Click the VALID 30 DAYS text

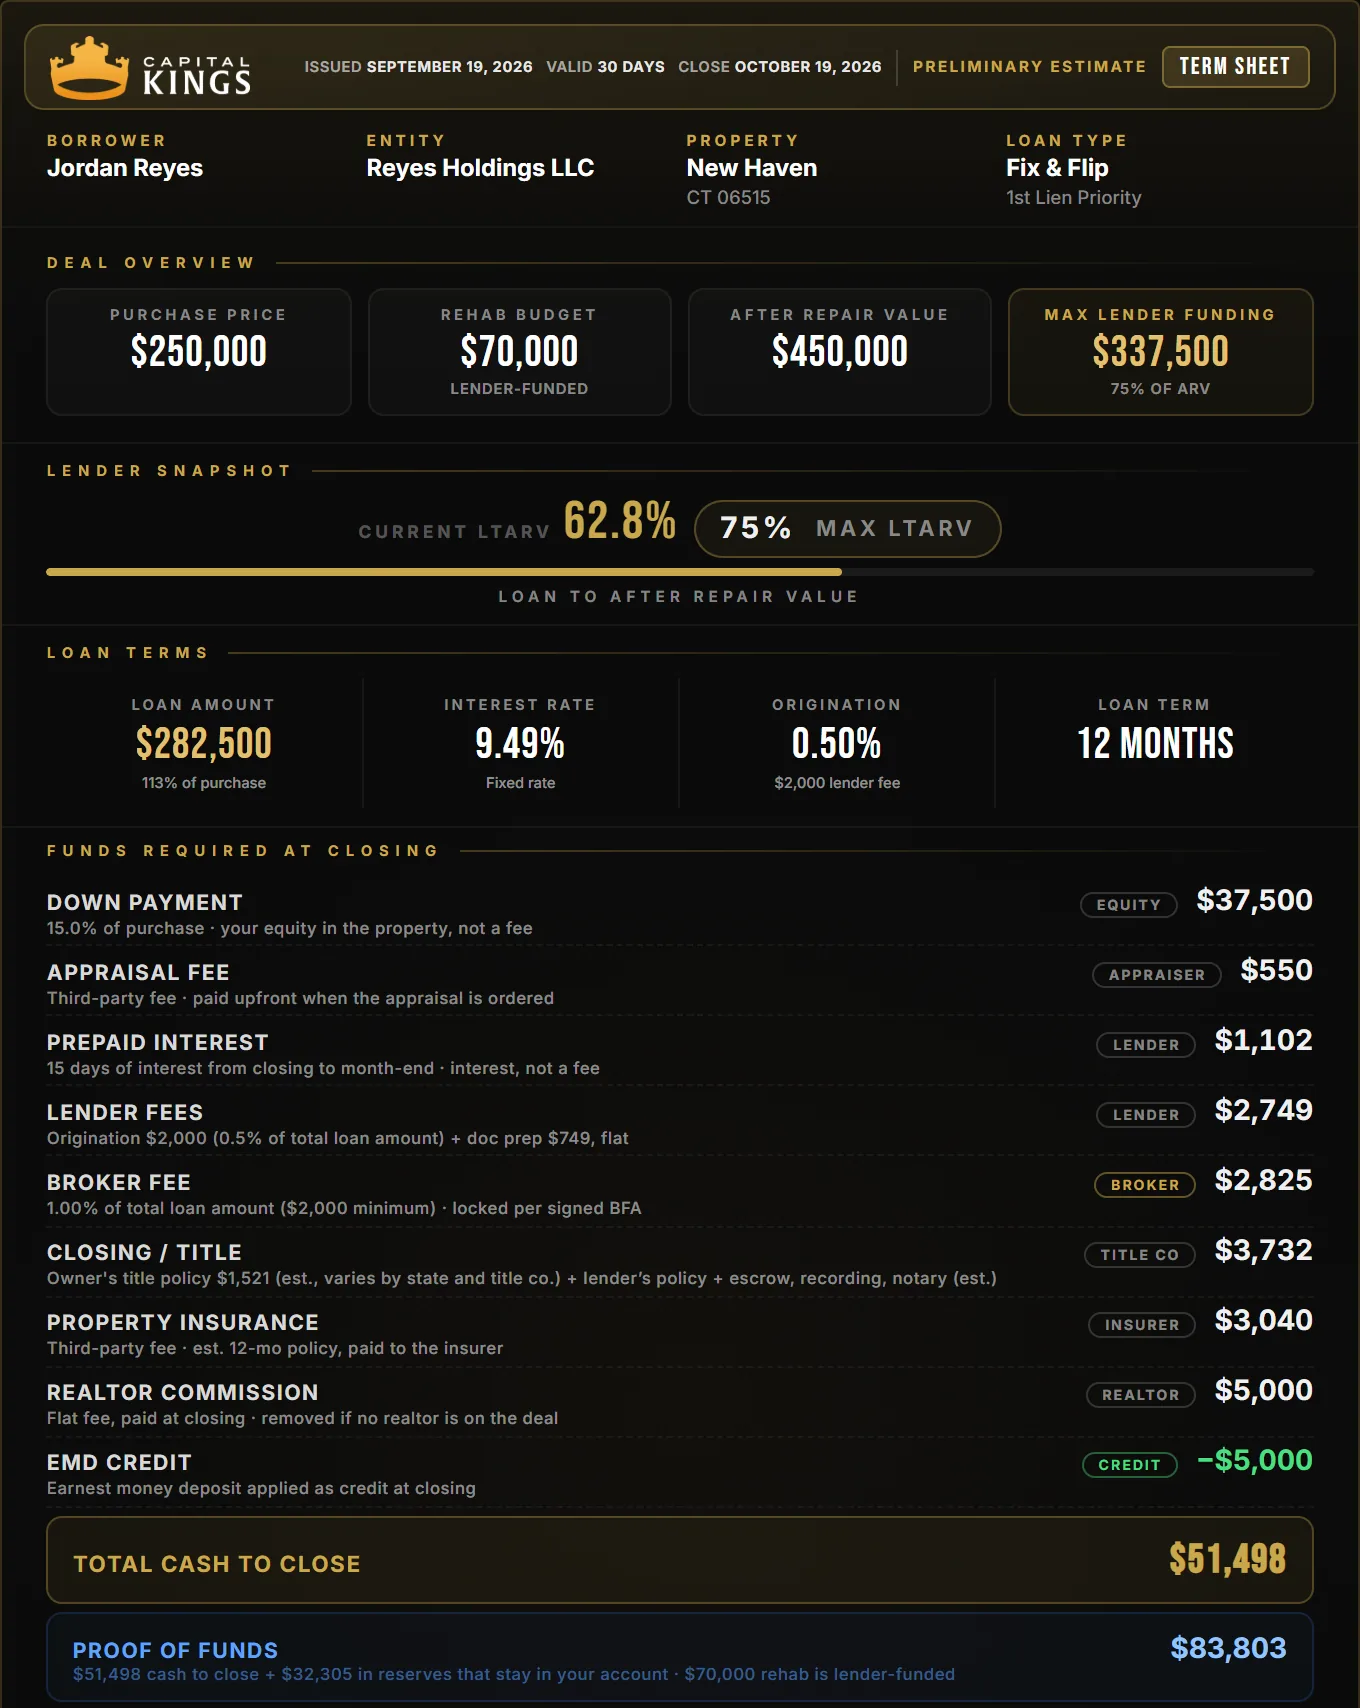[x=605, y=67]
